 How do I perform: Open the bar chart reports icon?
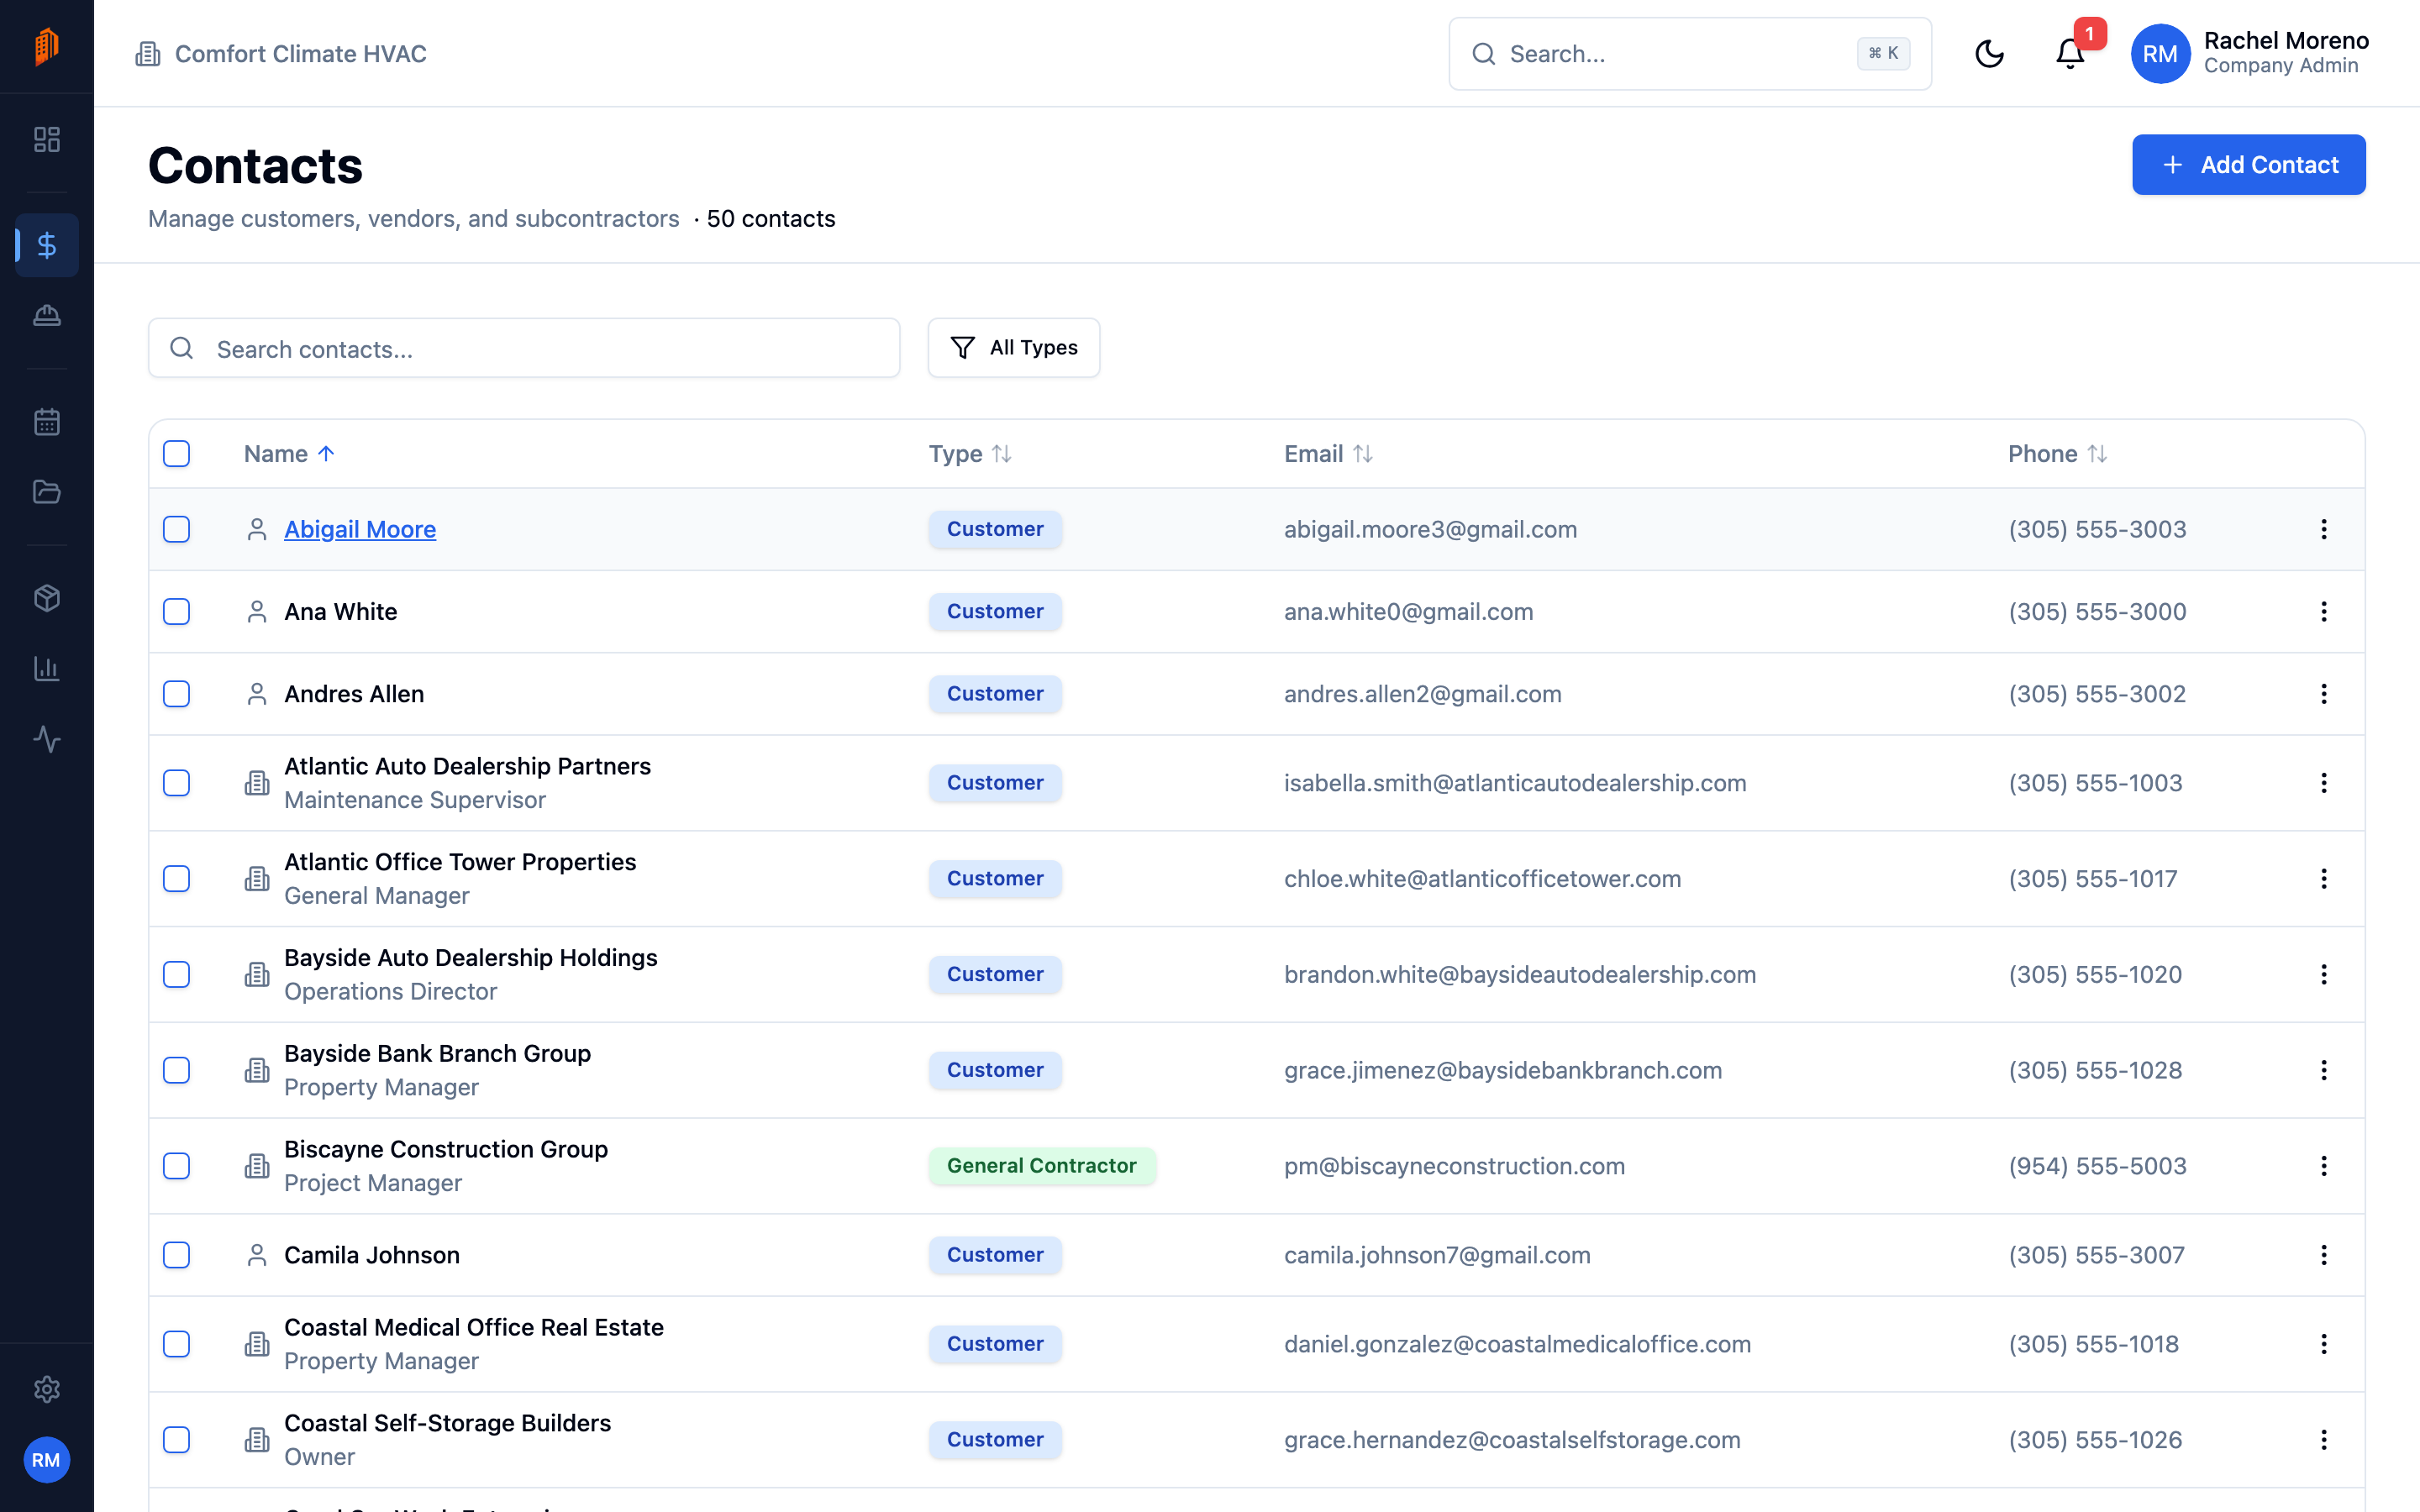pyautogui.click(x=47, y=668)
